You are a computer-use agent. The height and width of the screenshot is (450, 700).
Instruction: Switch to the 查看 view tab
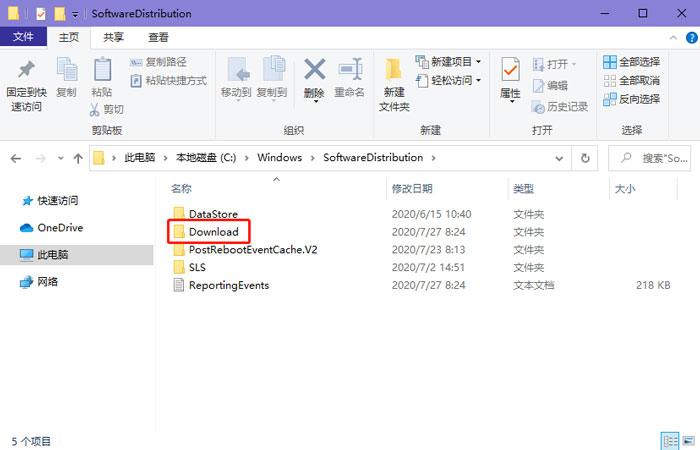click(x=158, y=37)
